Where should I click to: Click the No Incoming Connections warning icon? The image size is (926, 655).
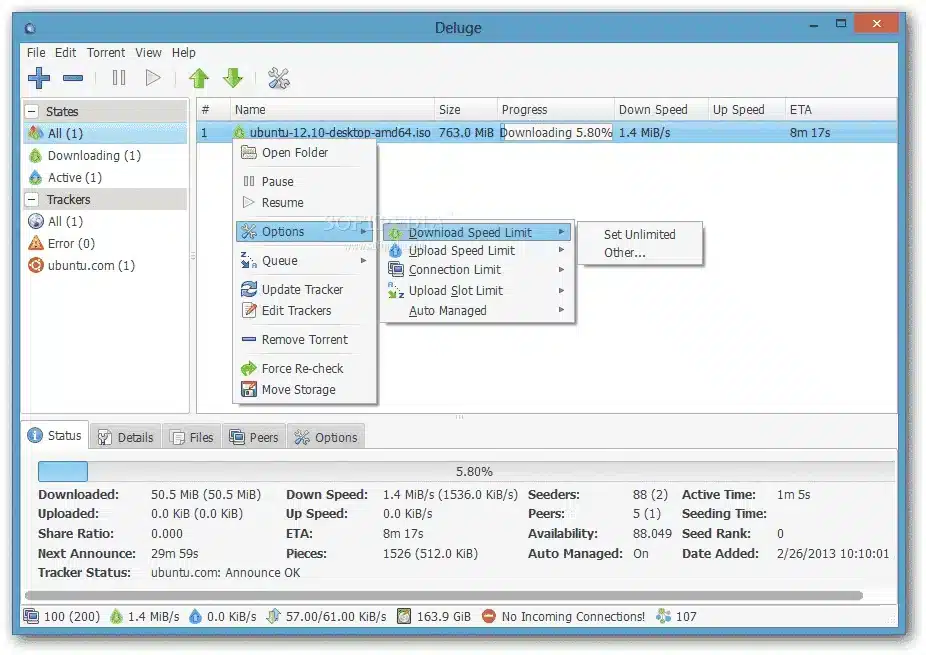tap(488, 616)
